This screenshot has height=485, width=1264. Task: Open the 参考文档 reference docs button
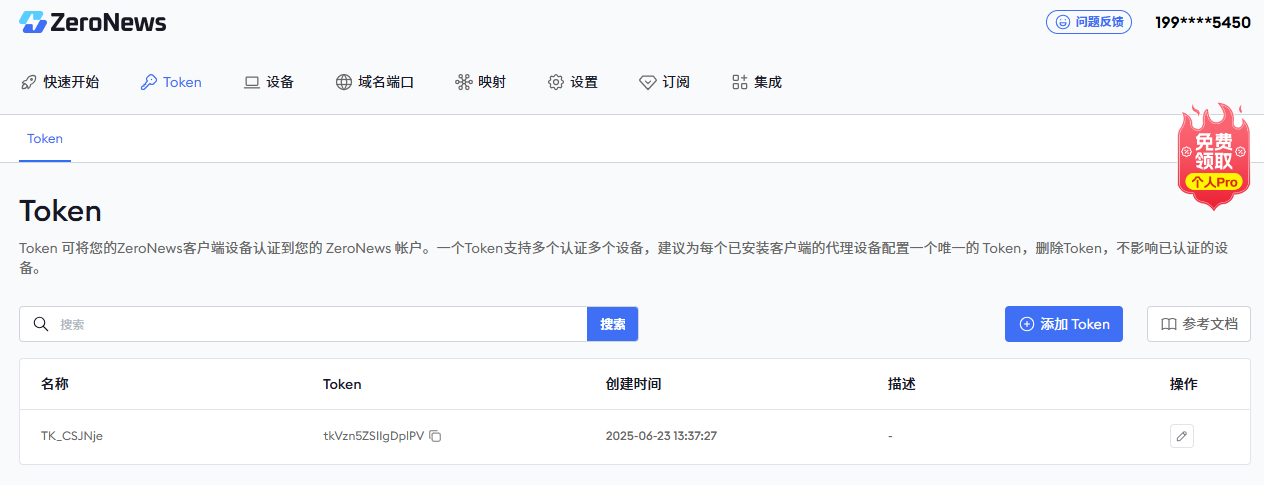(1199, 324)
